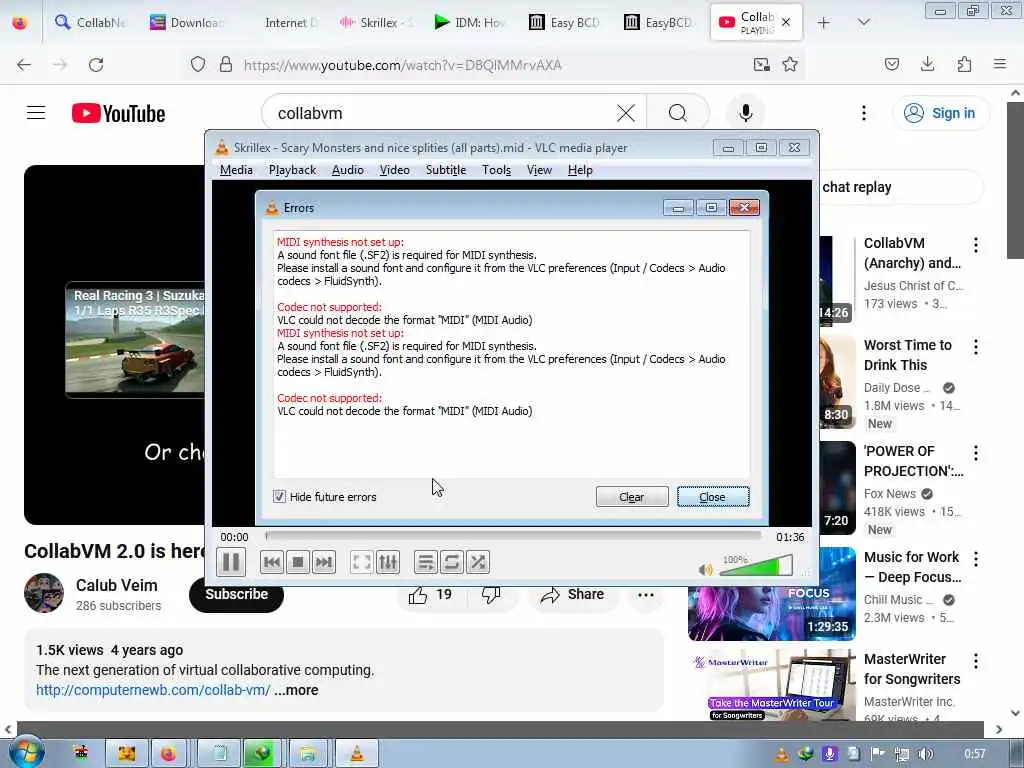Open options for CollabVM (Anarchy) video
The image size is (1024, 768).
[x=976, y=245]
